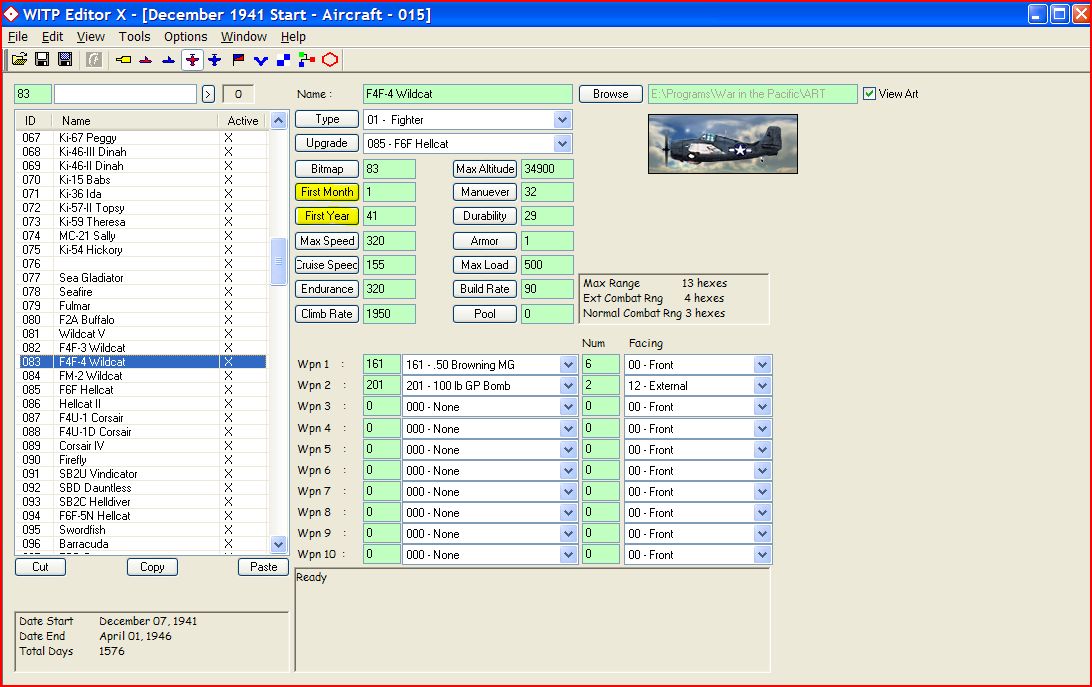Screen dimensions: 1092x687
Task: Open the Upgrade dropdown showing F6F Hellcat
Action: 561,144
